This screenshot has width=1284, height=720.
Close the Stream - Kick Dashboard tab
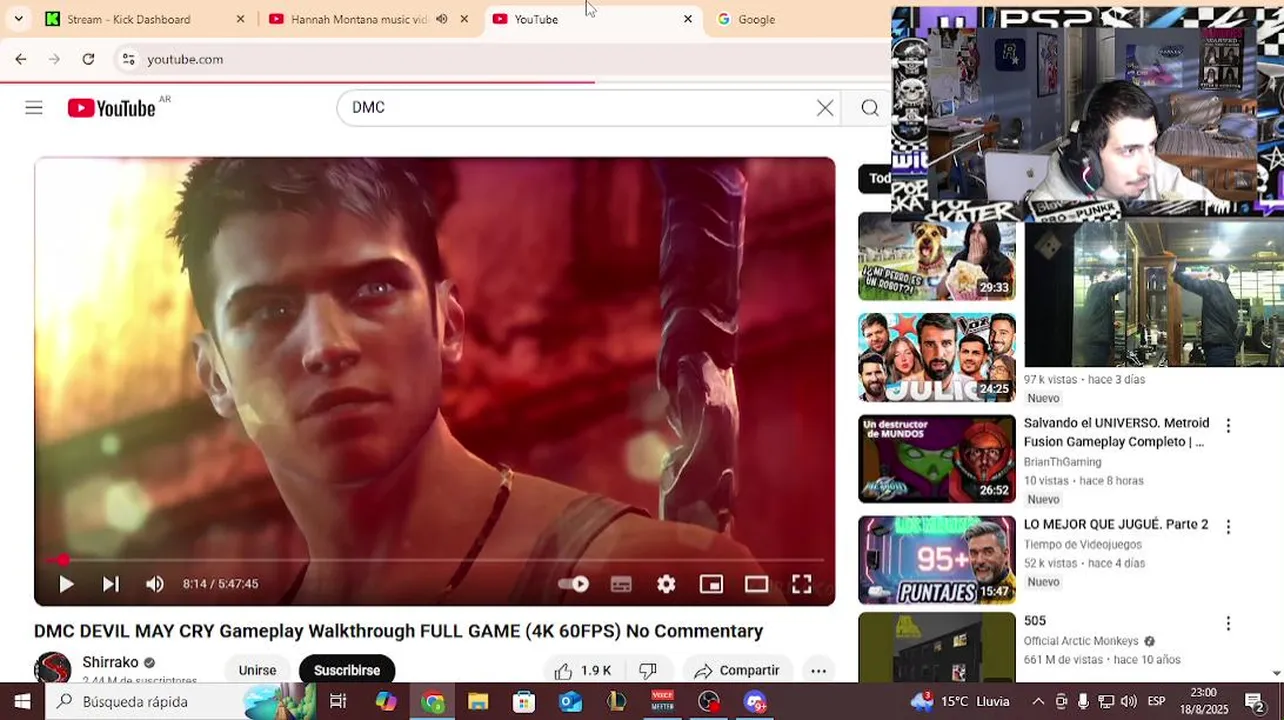240,19
